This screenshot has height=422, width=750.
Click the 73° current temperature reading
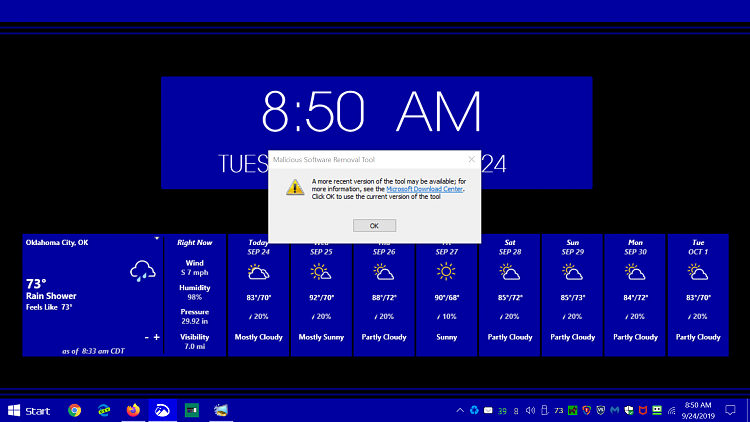point(36,284)
